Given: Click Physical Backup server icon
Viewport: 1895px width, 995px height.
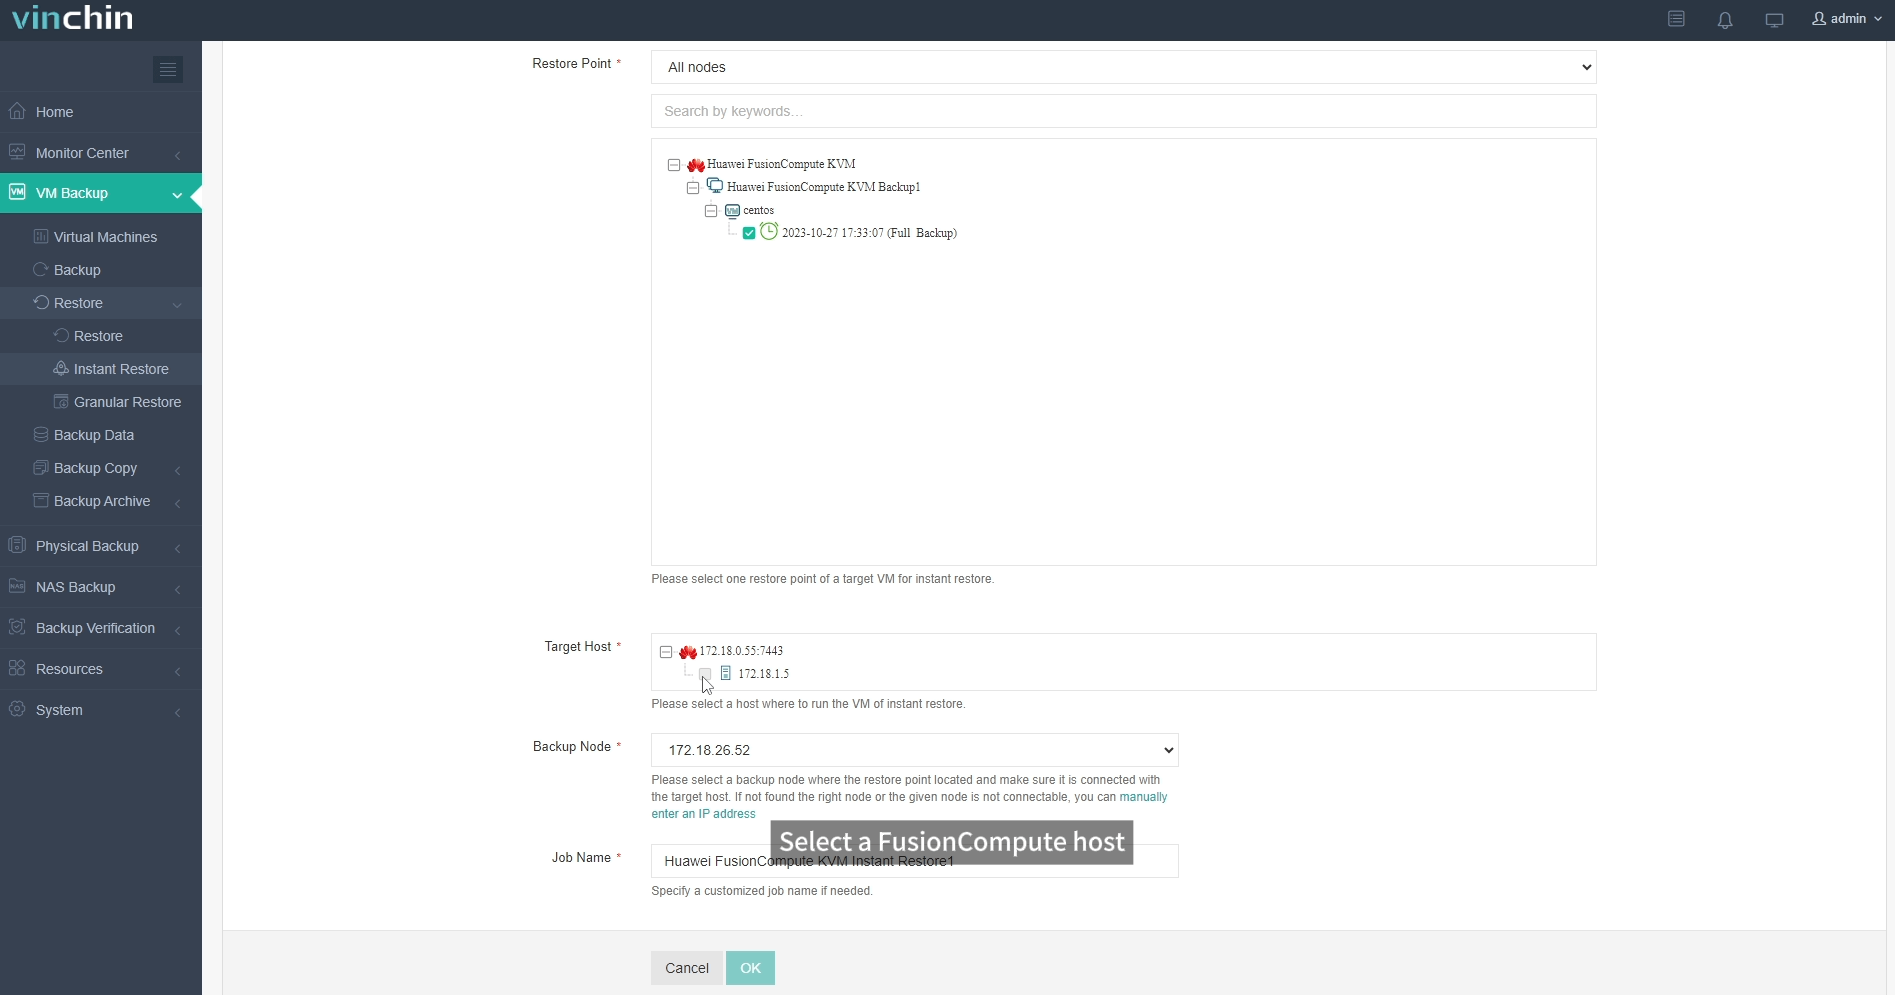Looking at the screenshot, I should (x=17, y=545).
